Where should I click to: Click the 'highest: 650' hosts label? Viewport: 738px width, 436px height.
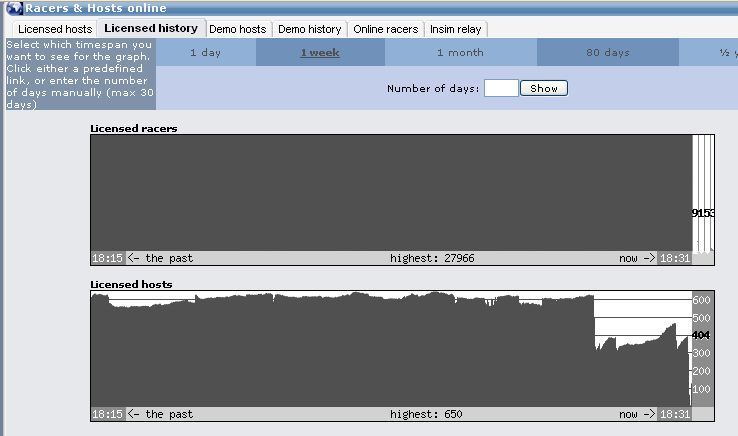pyautogui.click(x=426, y=414)
